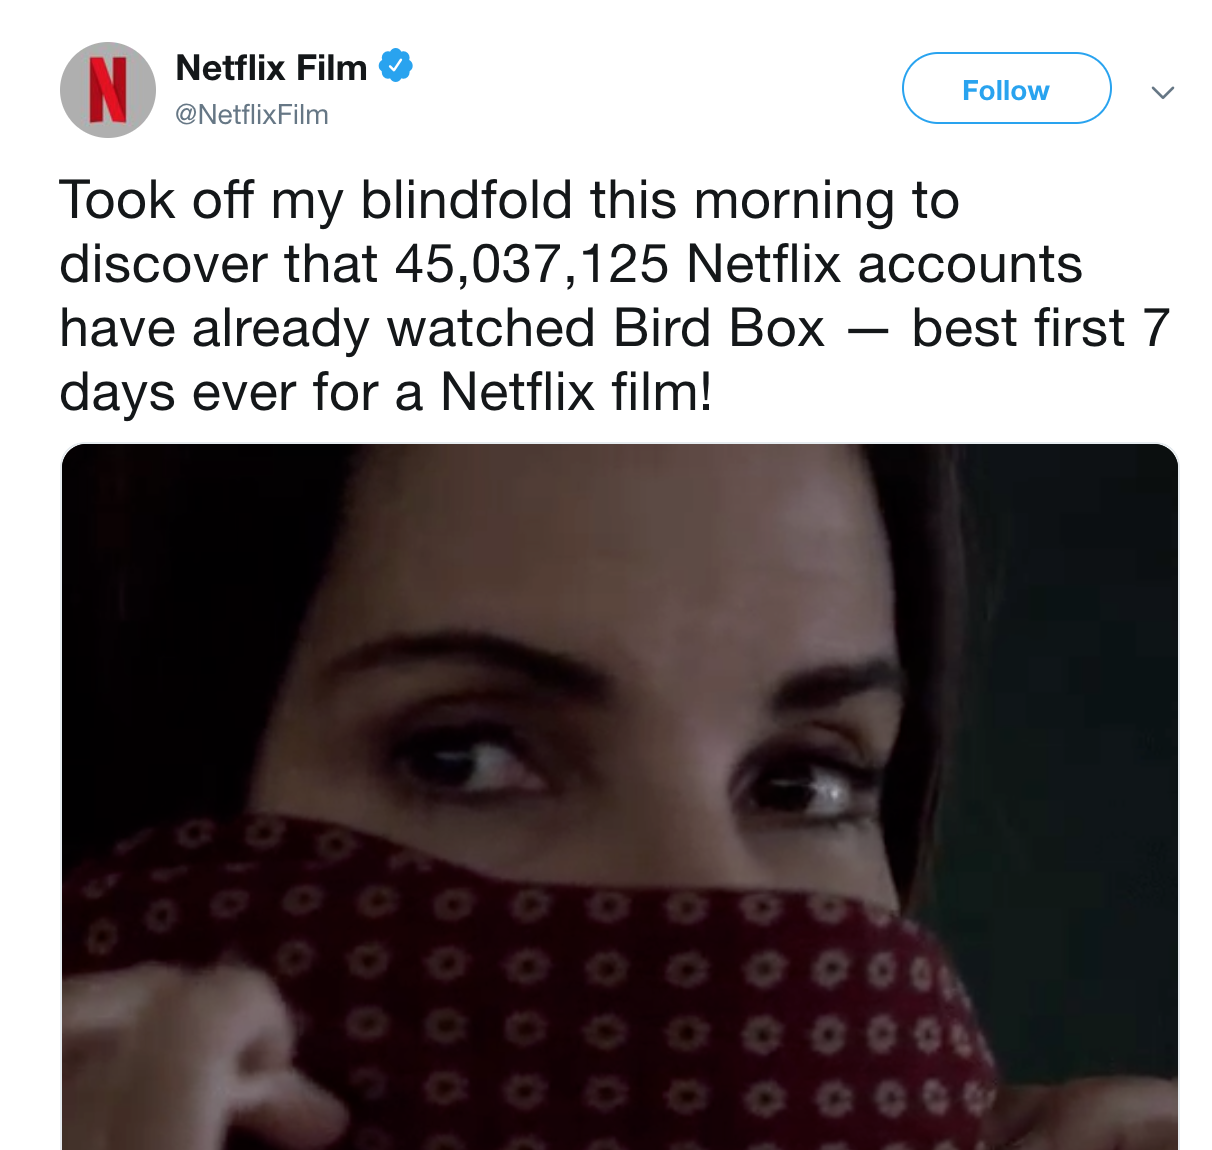Click the phrase 'best first 7'
This screenshot has height=1150, width=1212.
pos(1041,328)
